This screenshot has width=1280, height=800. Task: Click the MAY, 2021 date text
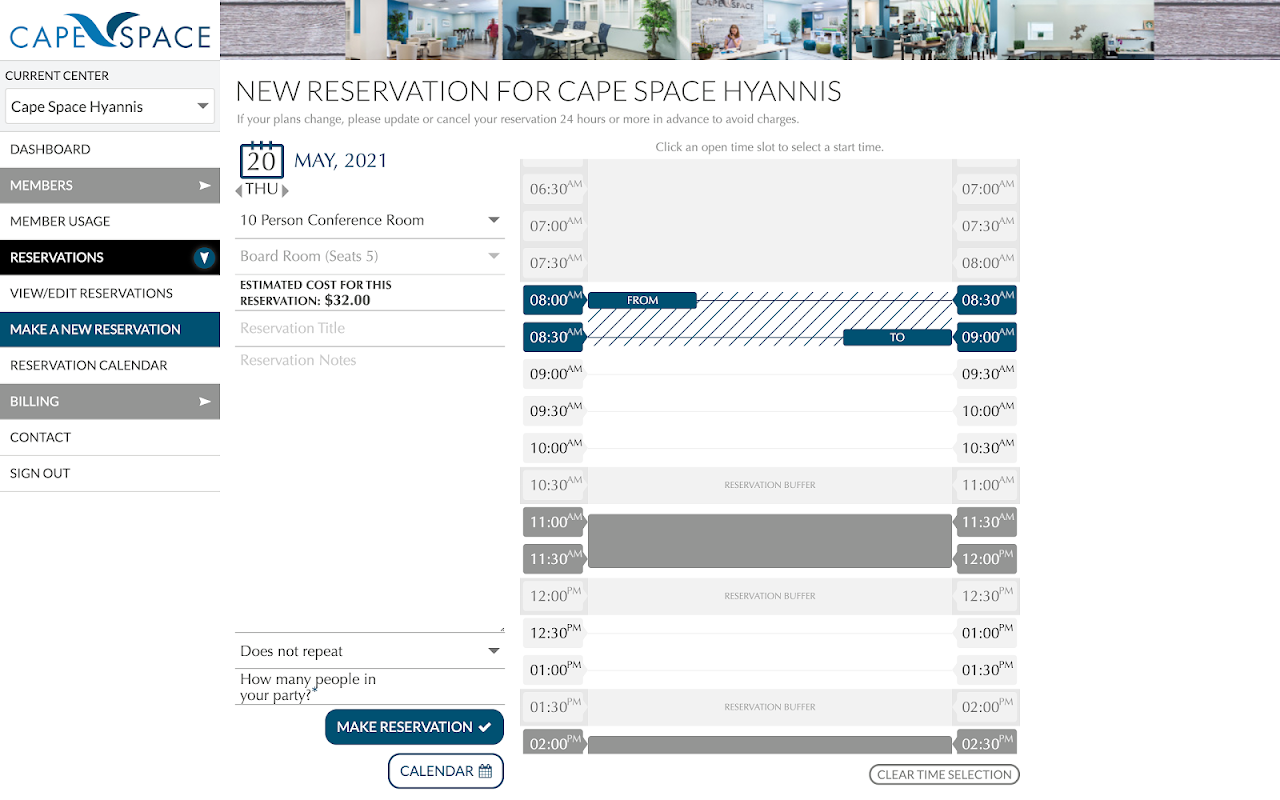click(341, 161)
